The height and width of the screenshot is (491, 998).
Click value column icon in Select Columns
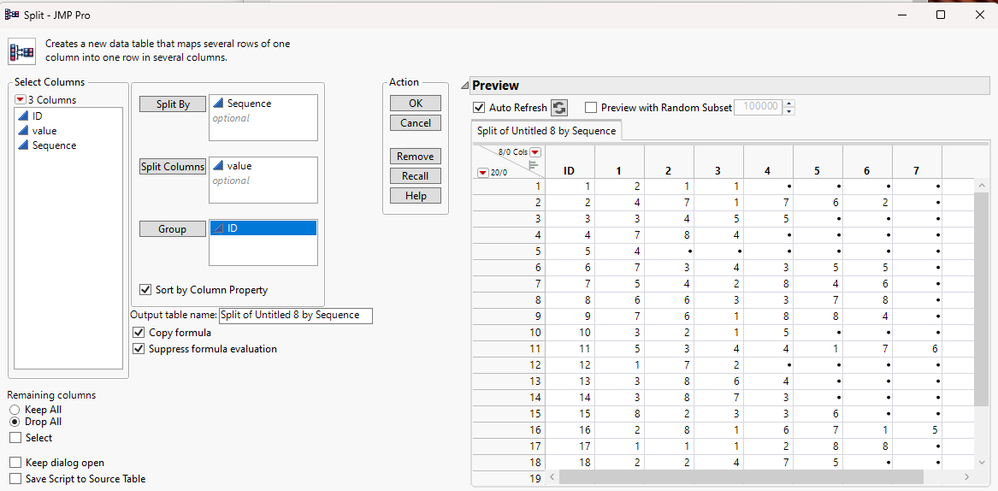pos(22,131)
